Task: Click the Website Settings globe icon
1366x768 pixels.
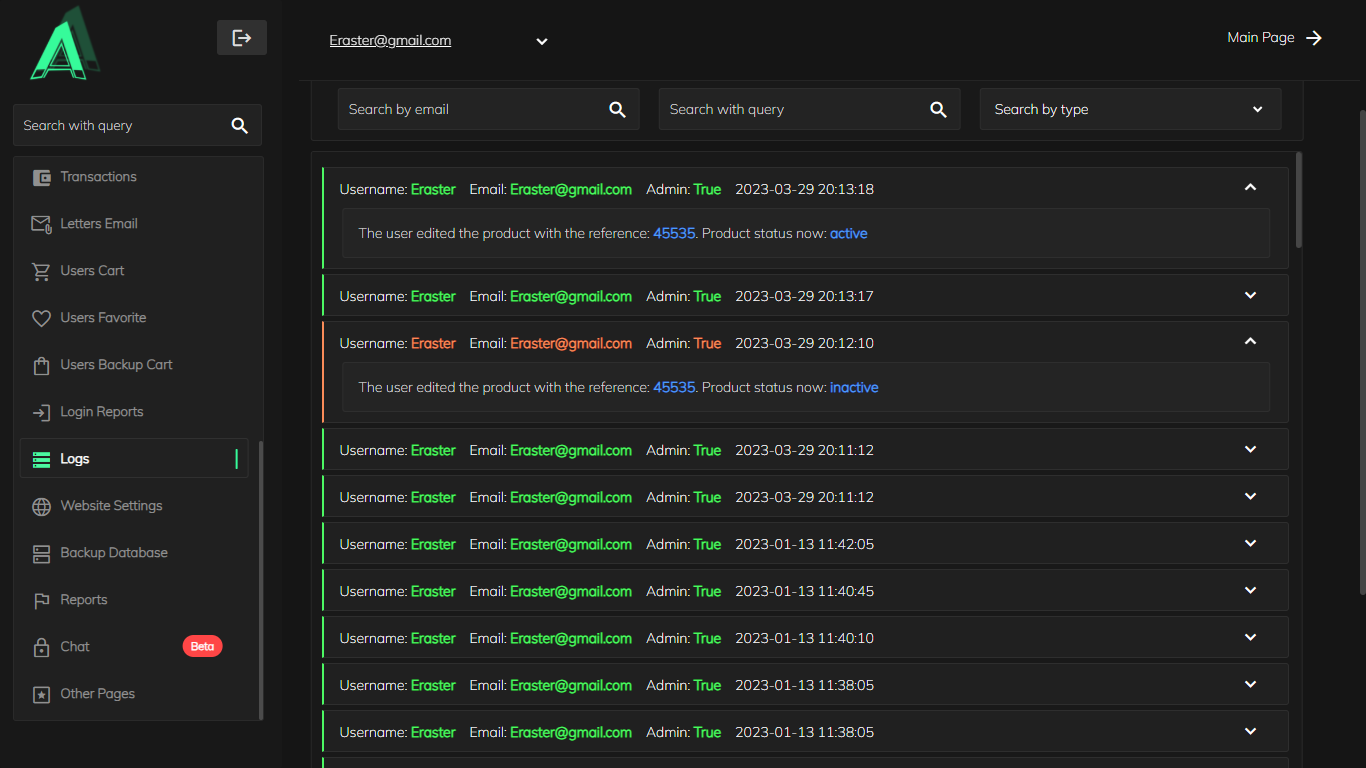Action: pyautogui.click(x=41, y=506)
